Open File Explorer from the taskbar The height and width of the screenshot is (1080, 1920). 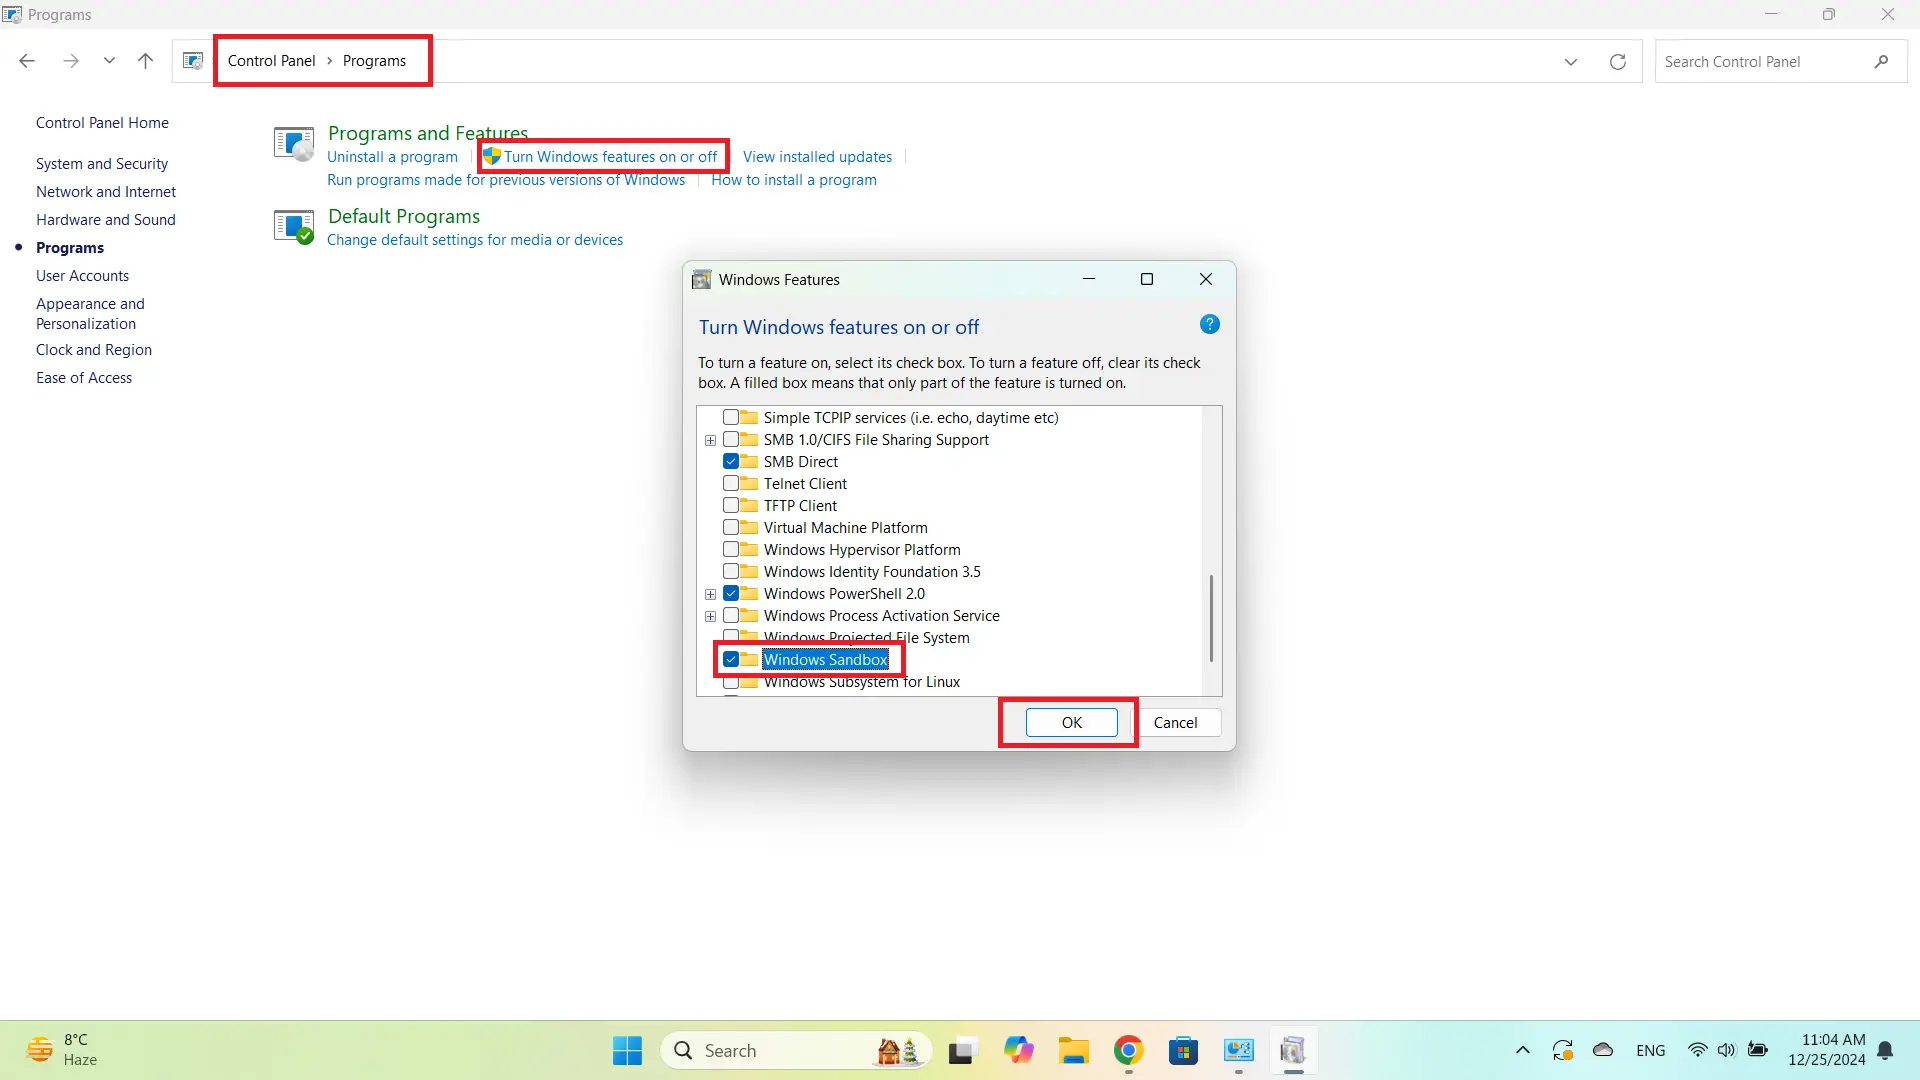(1073, 1050)
